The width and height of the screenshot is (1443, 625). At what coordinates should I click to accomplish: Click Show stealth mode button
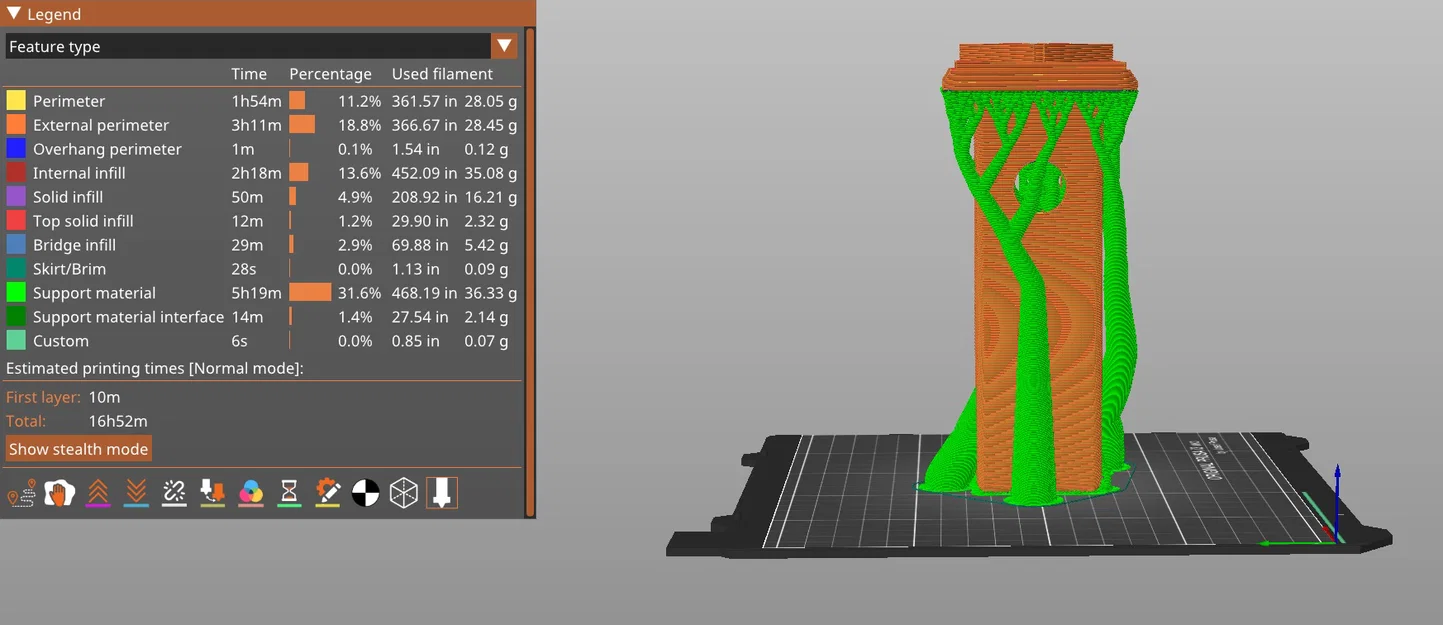pyautogui.click(x=78, y=449)
